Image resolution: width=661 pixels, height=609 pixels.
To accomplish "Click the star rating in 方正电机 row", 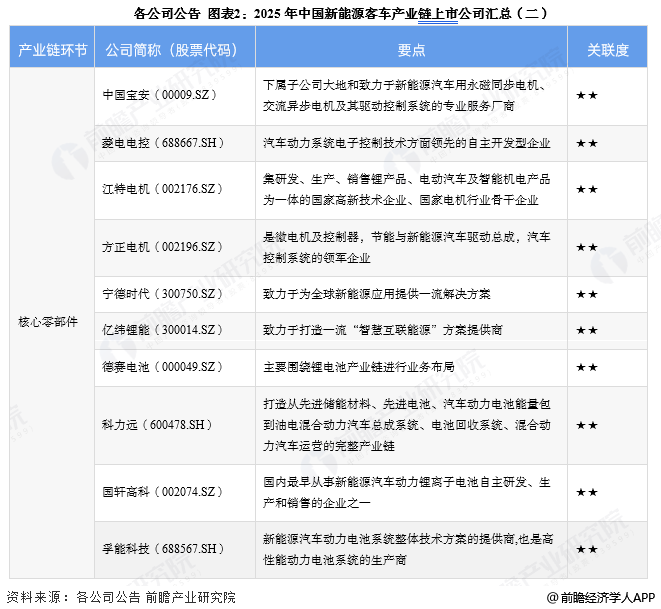I will pyautogui.click(x=587, y=247).
